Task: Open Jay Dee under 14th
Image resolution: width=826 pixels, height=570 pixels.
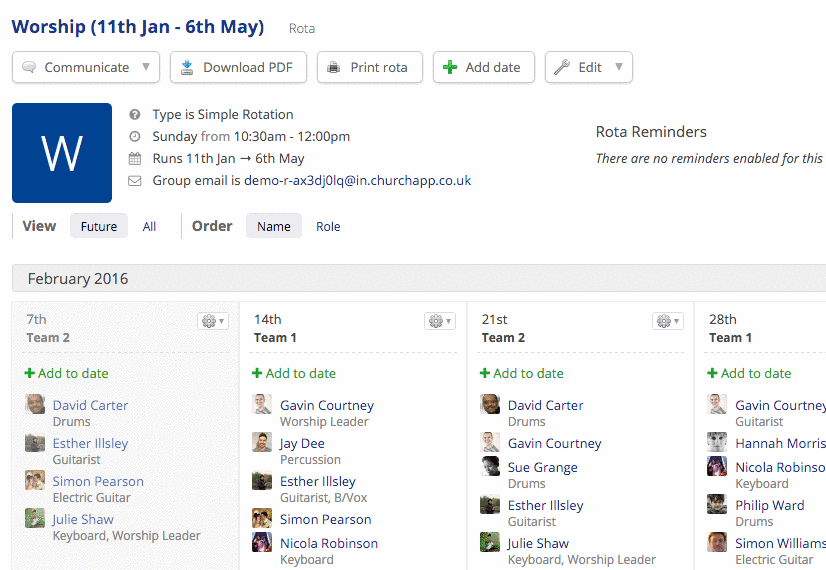Action: (302, 443)
